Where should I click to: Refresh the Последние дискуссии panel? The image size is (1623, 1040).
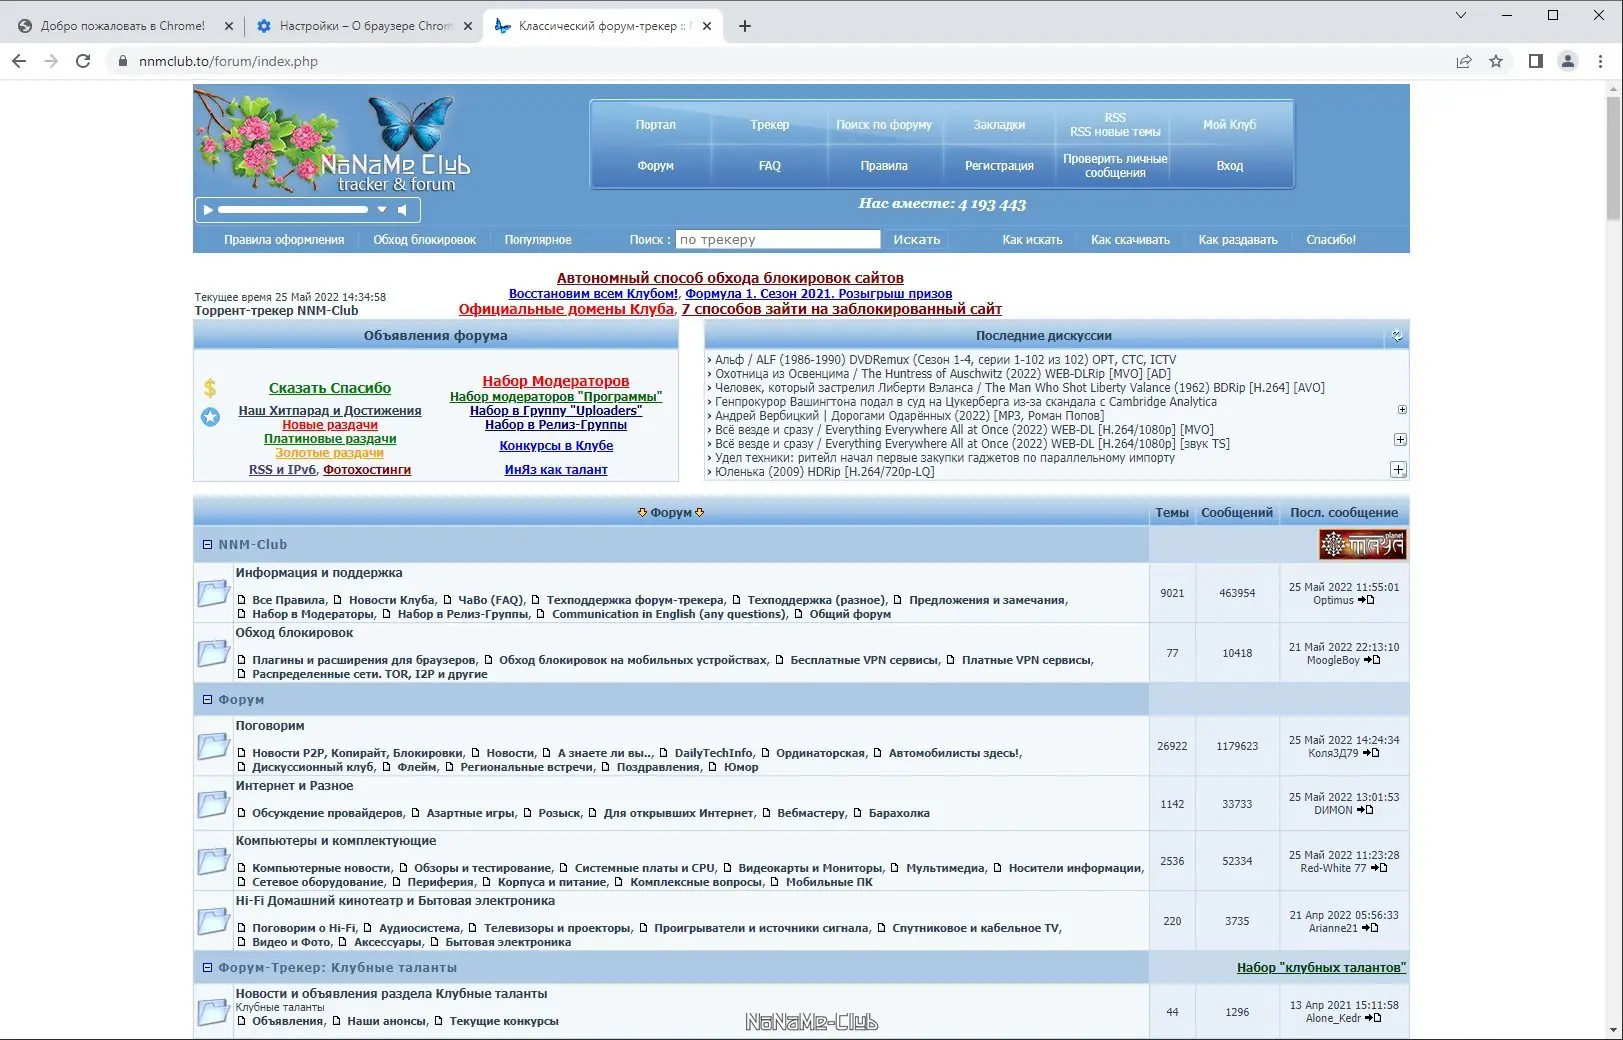click(1397, 336)
